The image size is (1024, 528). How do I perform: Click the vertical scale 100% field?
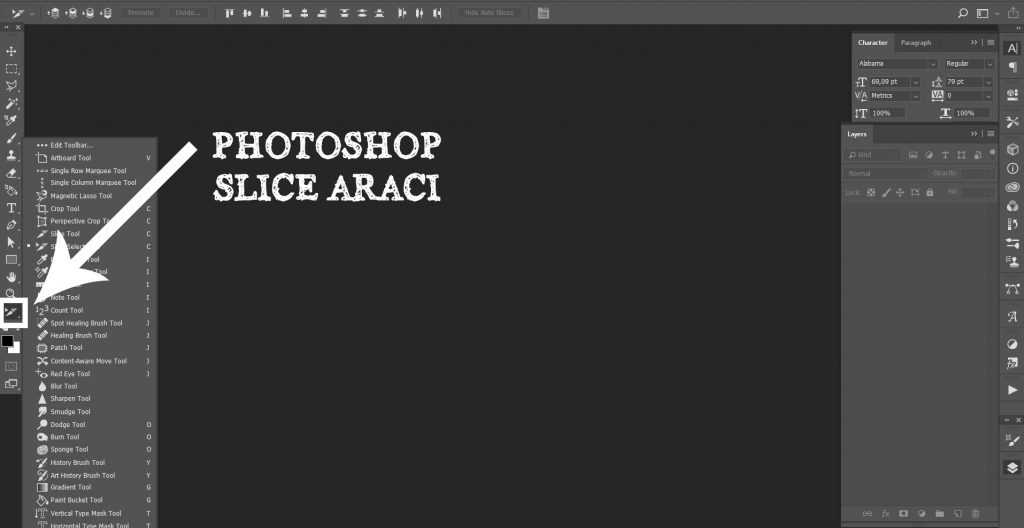(x=888, y=113)
